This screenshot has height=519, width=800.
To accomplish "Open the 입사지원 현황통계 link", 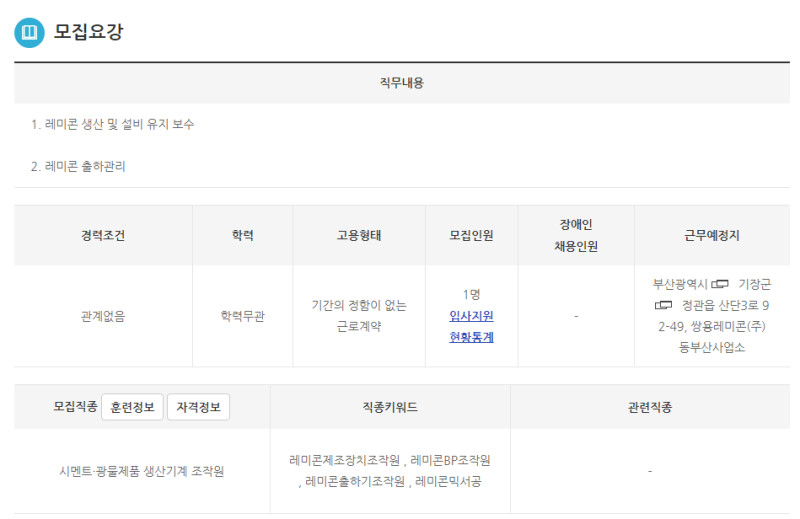I will click(x=471, y=326).
